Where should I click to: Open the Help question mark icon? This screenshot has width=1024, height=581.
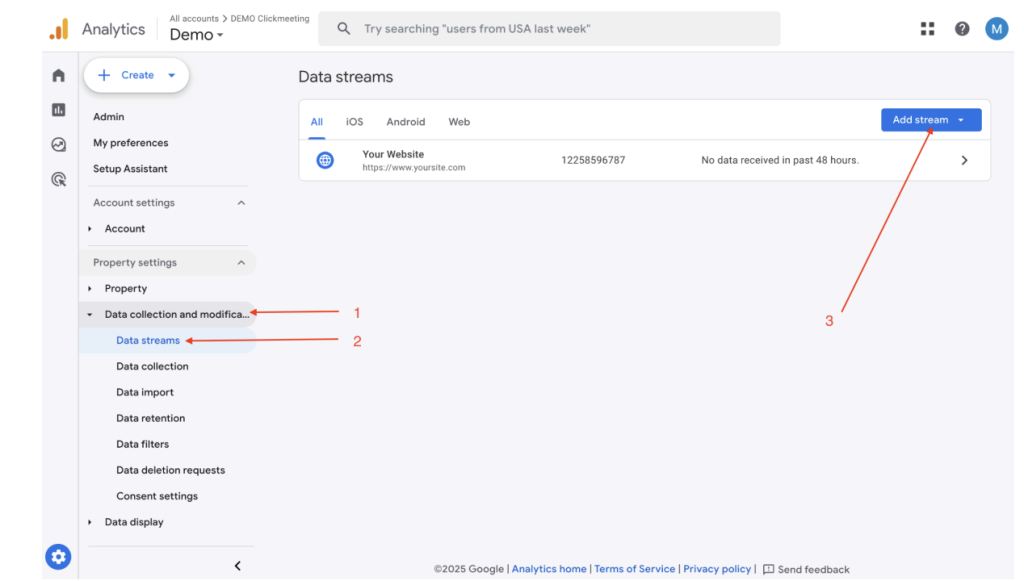(962, 29)
